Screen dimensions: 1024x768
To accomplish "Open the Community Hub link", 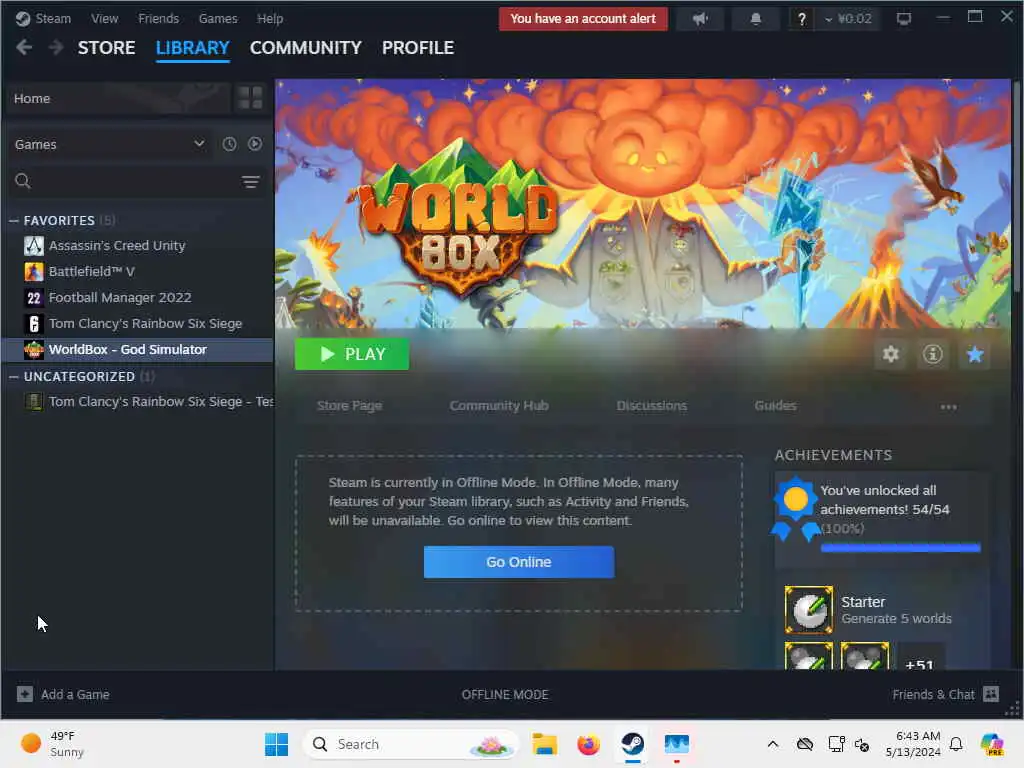I will pos(499,406).
